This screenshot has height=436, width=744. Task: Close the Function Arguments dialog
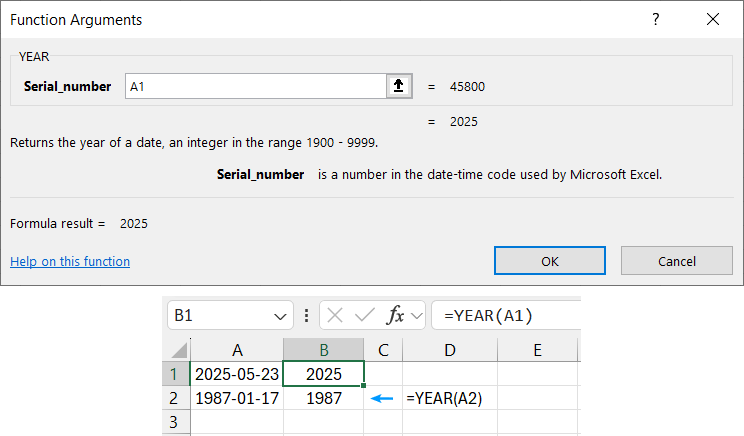(x=713, y=19)
